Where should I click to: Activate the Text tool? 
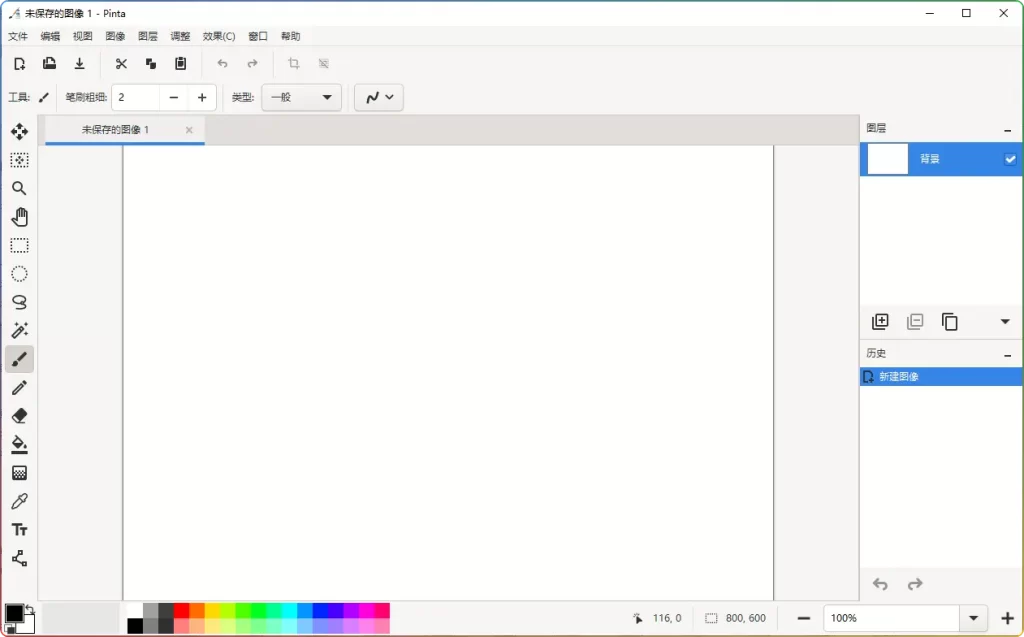click(19, 529)
